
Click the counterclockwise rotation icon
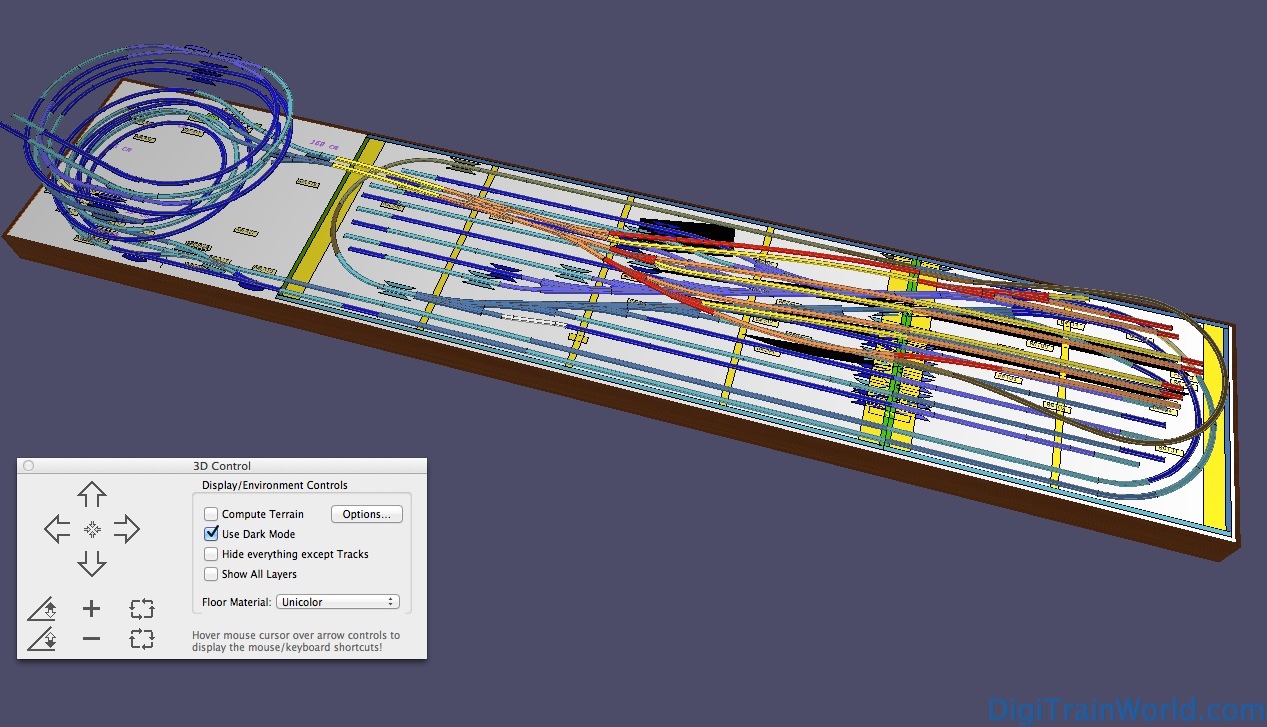[x=141, y=608]
